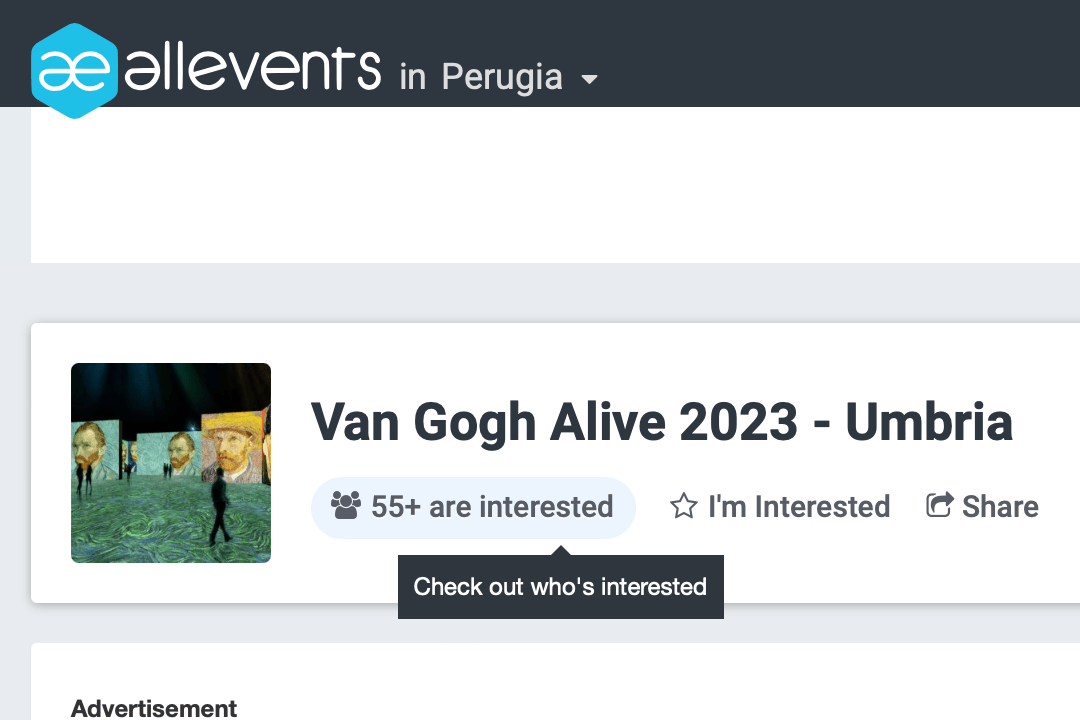This screenshot has width=1080, height=720.
Task: Click the allevents hexagon logo icon
Action: [75, 70]
